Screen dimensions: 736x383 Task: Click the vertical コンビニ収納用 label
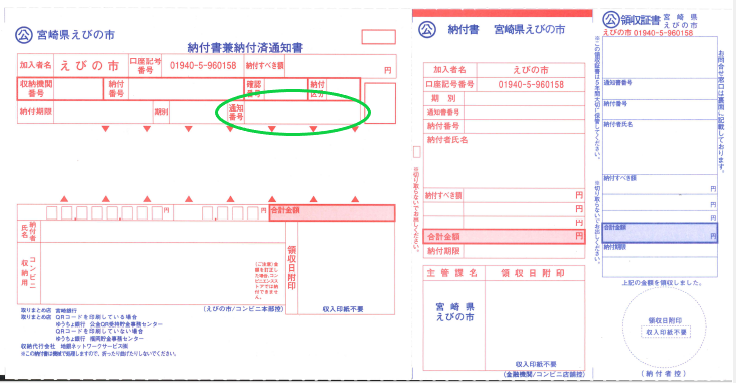[29, 272]
